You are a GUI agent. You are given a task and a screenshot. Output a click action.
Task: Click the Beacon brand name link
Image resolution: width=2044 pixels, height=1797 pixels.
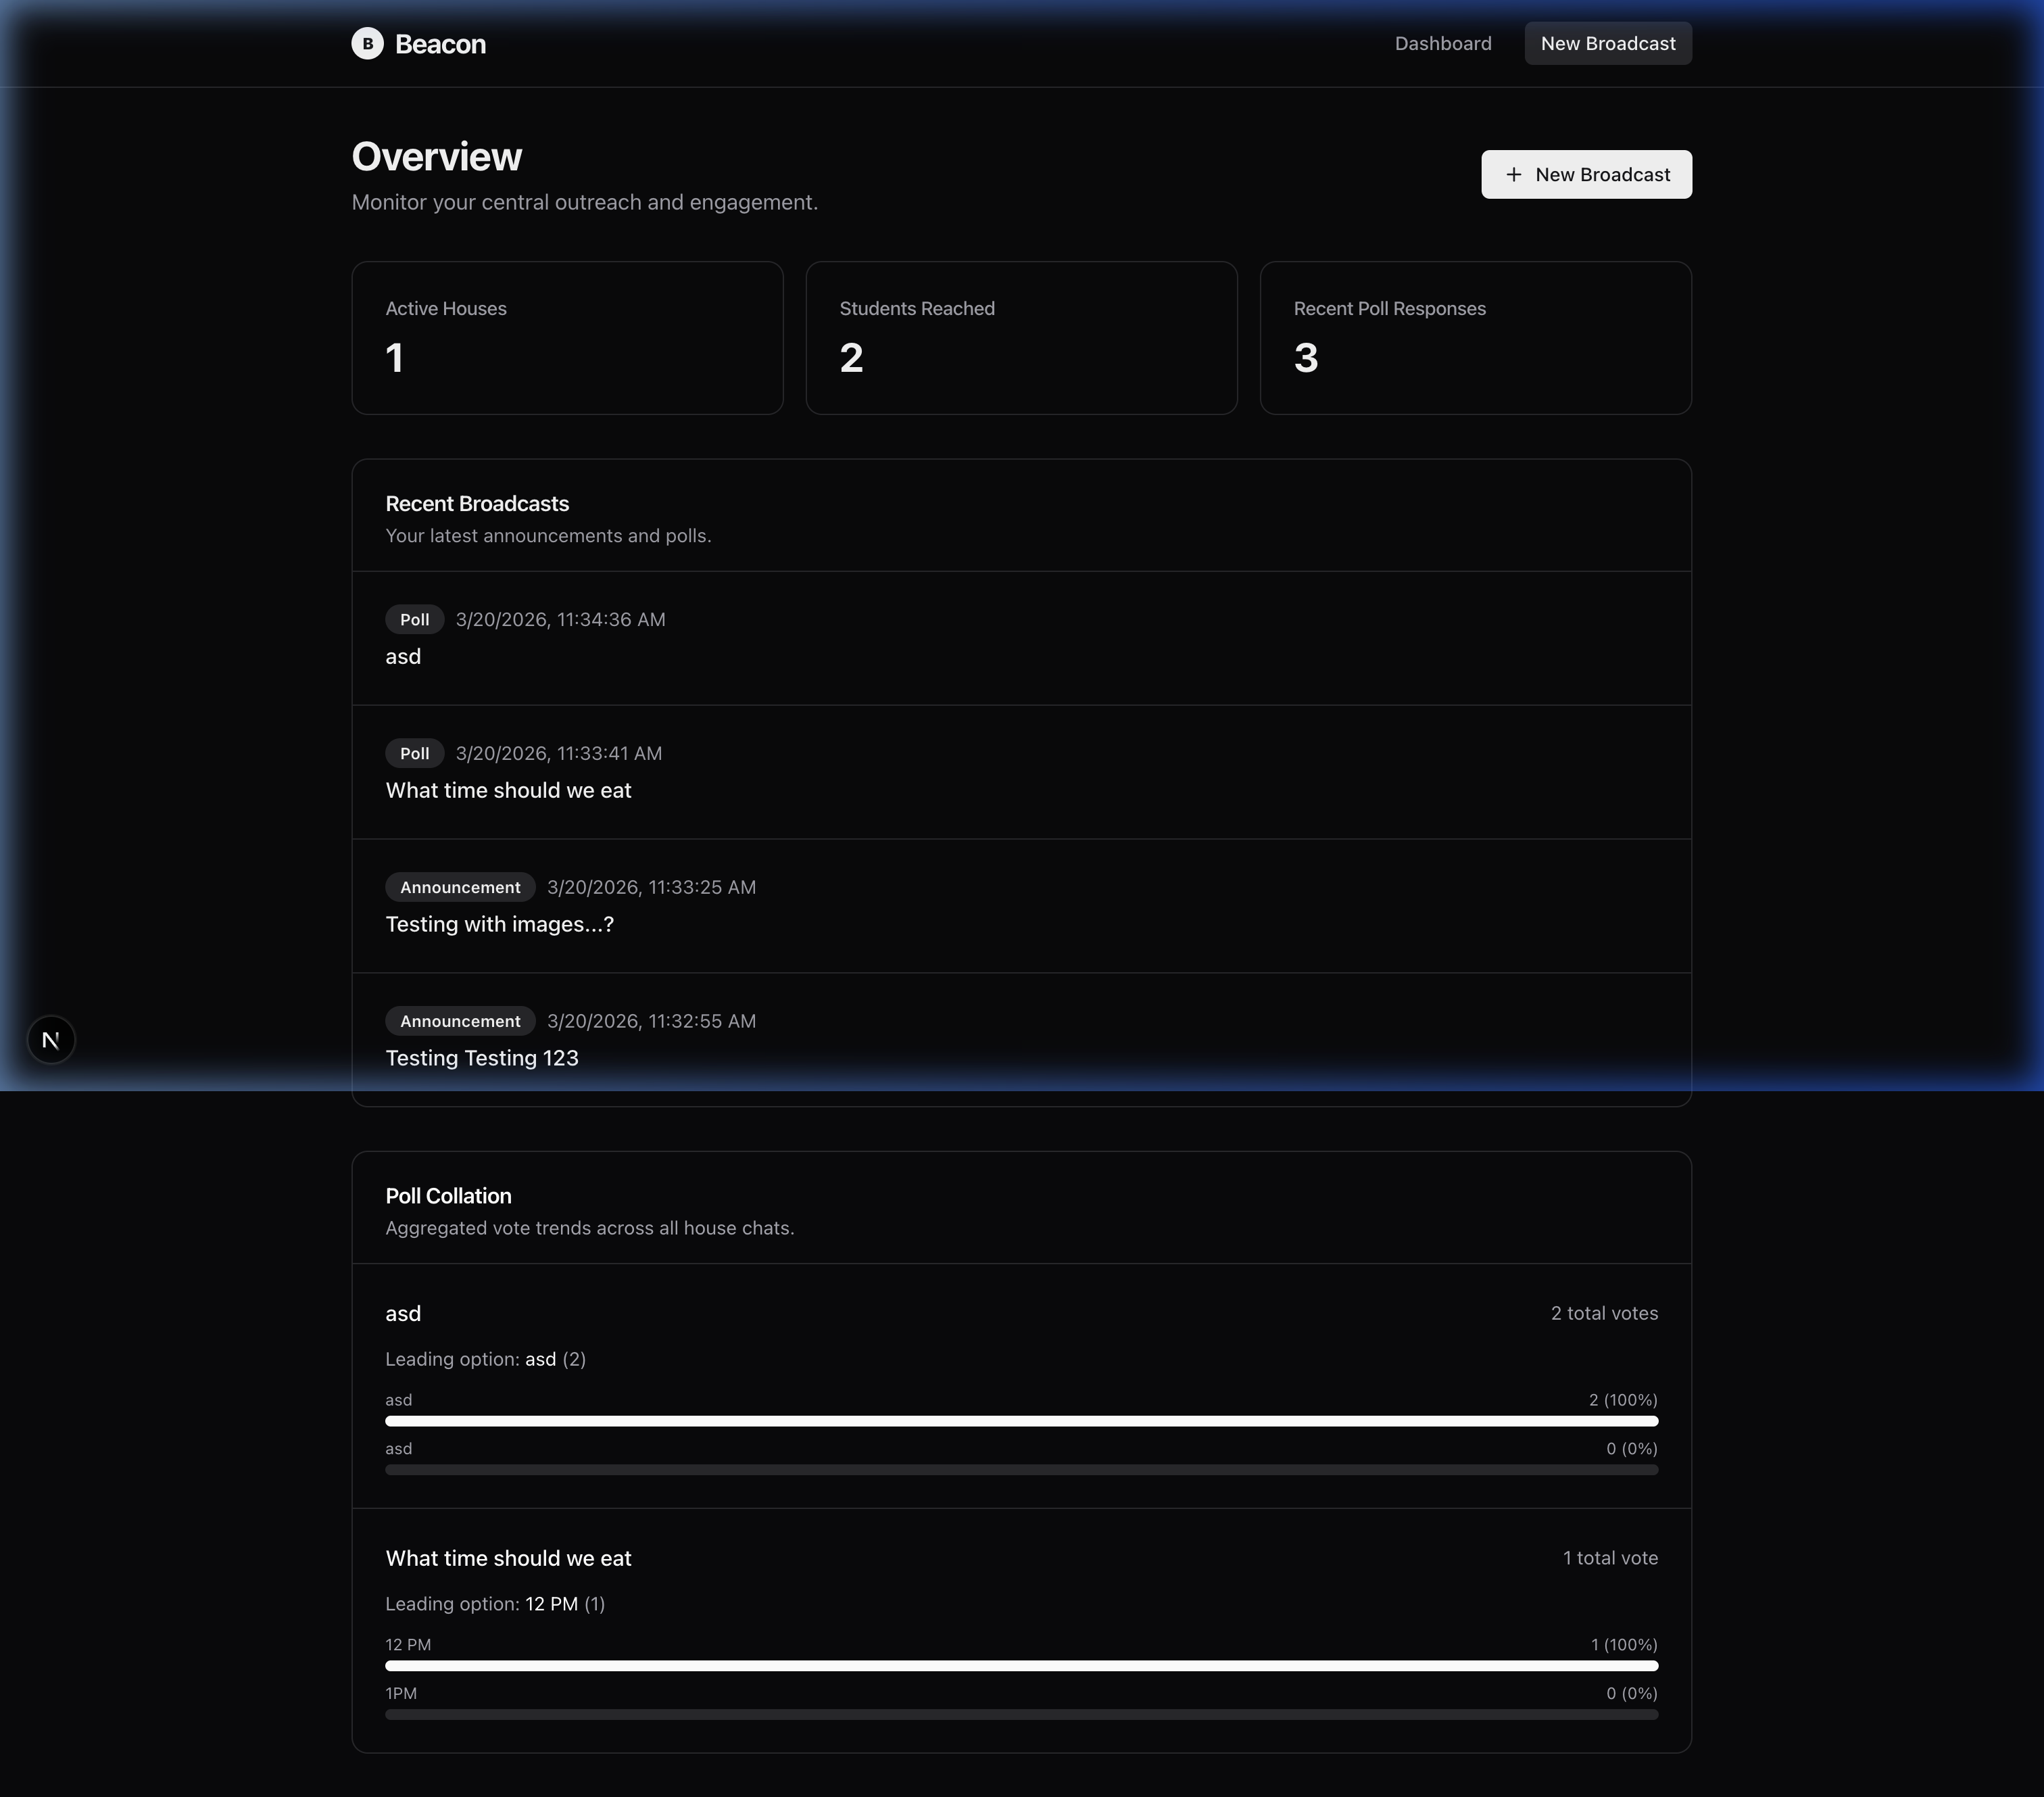point(440,44)
